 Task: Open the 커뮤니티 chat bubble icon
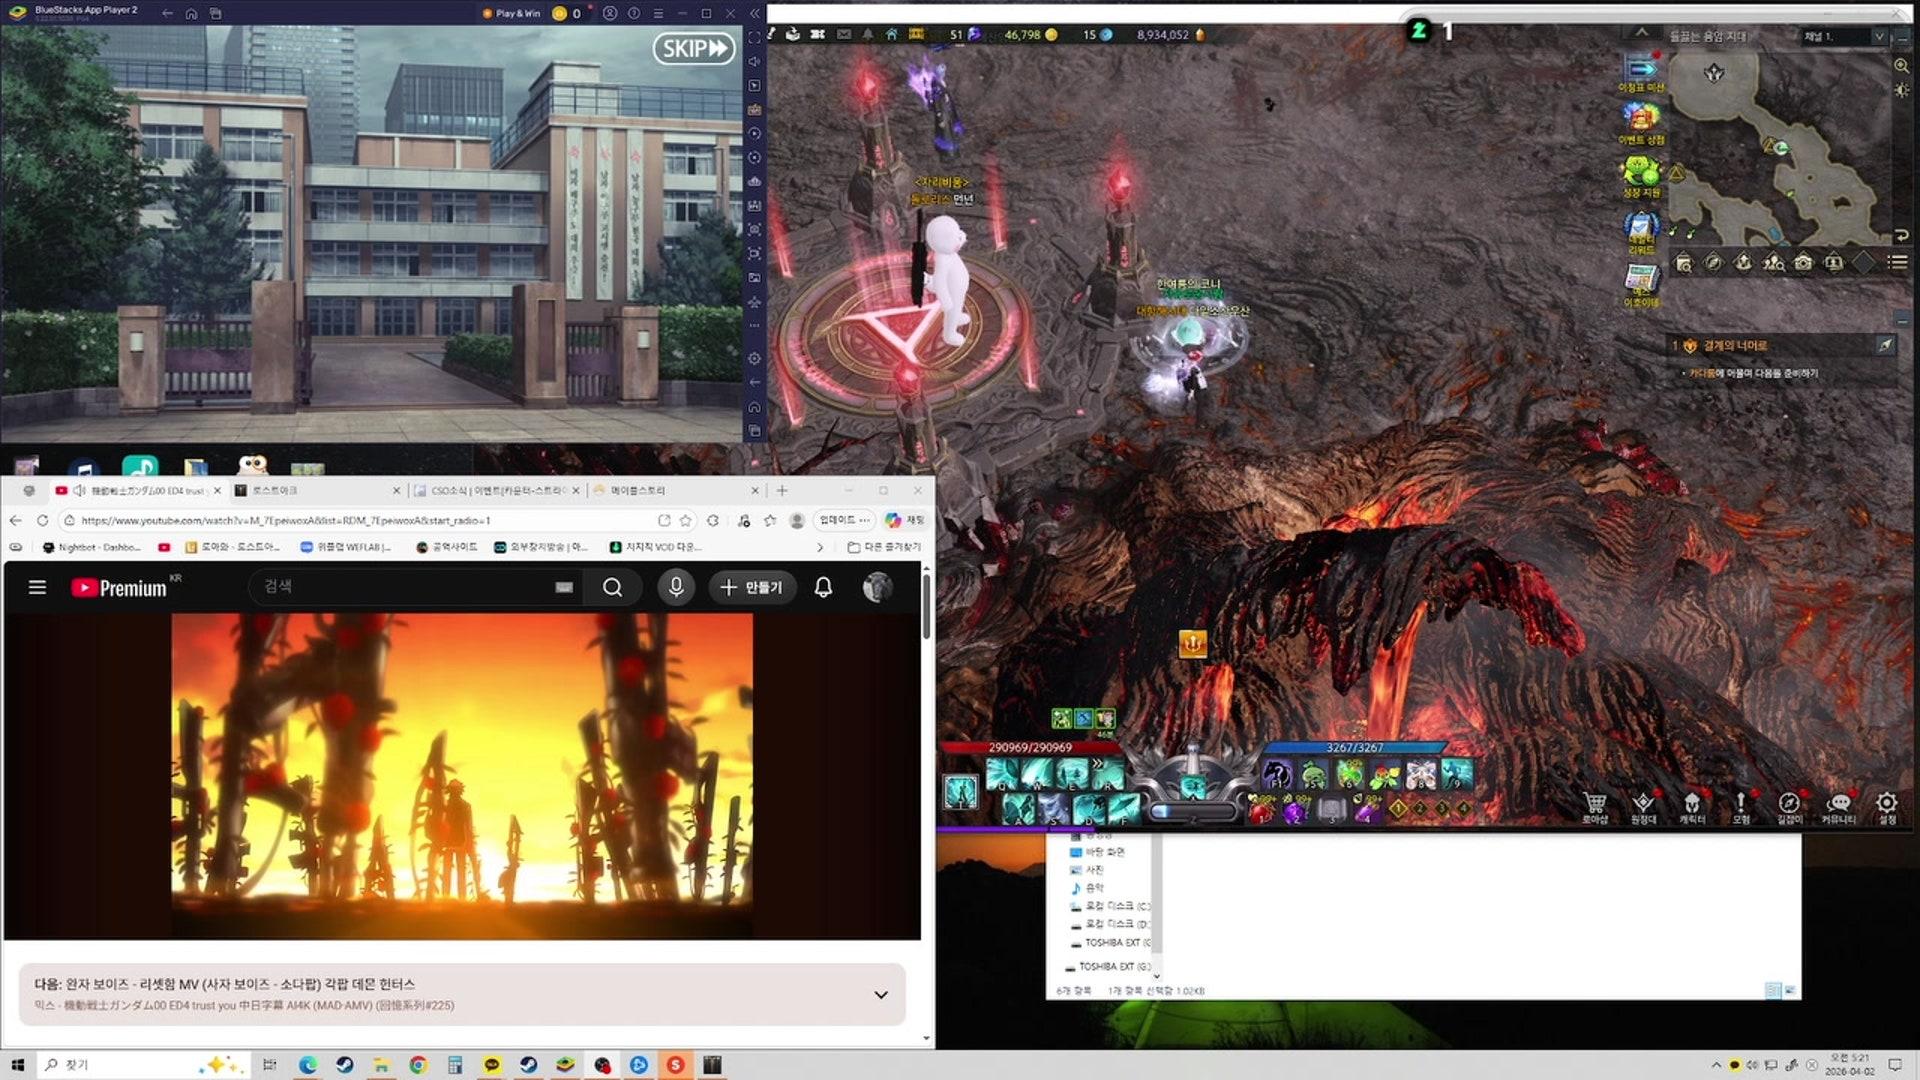(x=1838, y=804)
